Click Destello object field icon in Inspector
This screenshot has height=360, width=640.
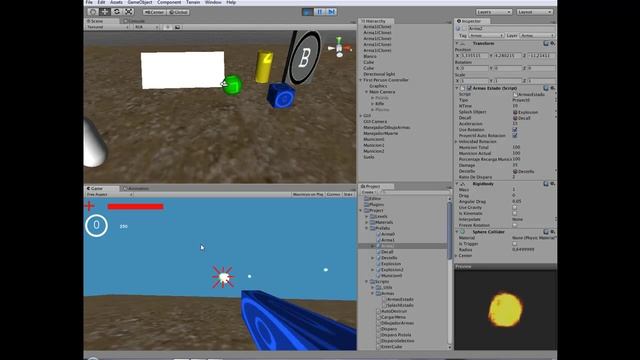coord(515,171)
